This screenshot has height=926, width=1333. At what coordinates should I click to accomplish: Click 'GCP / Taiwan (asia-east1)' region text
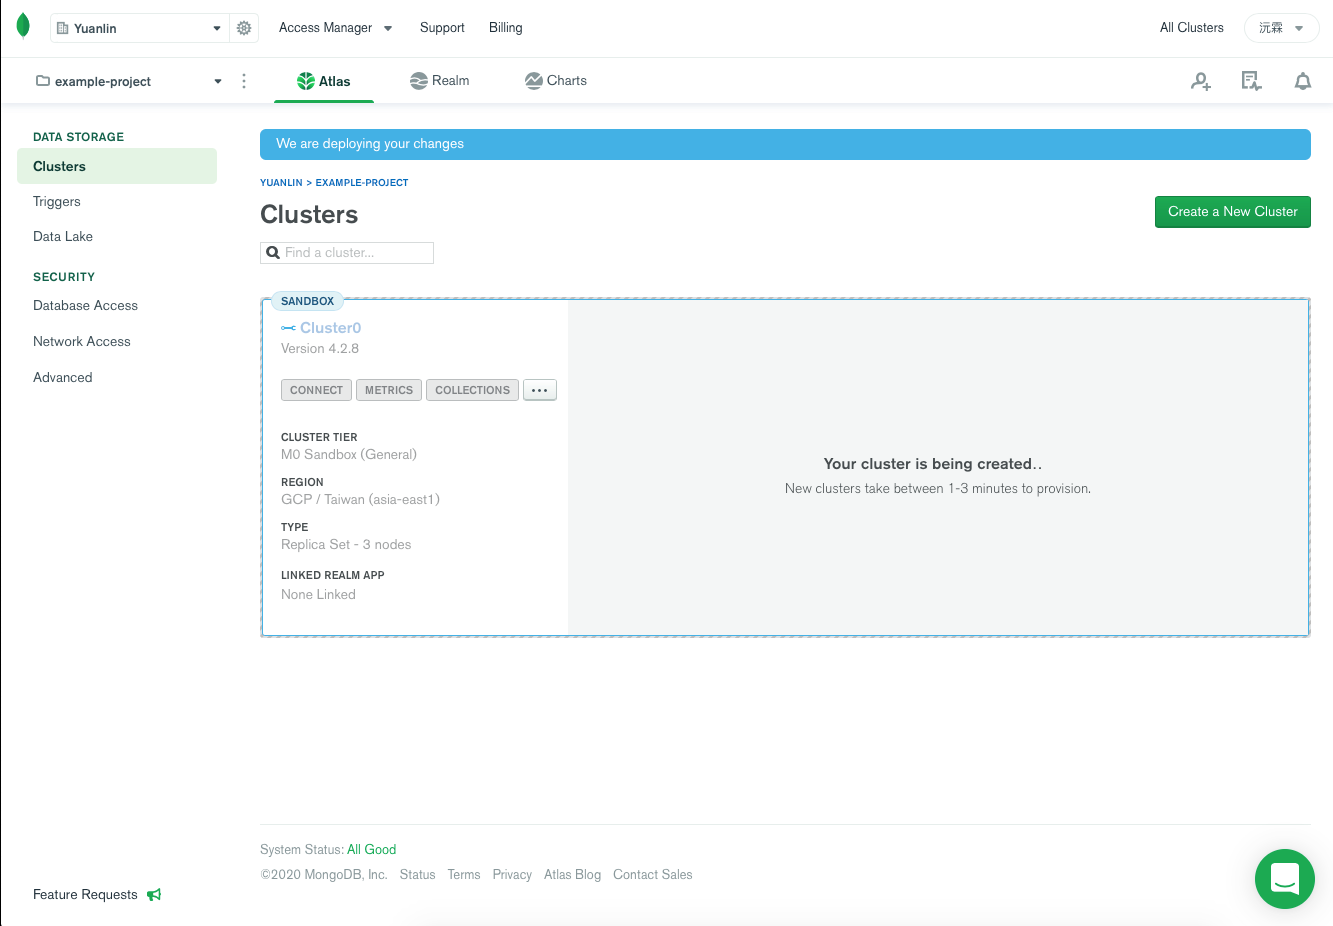point(360,500)
